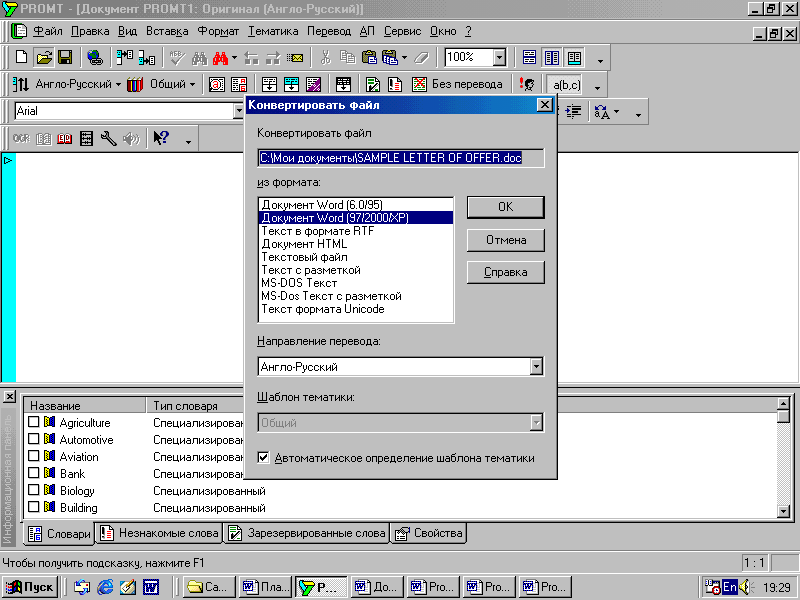This screenshot has width=800, height=600.
Task: Open the Общий topic toolbar dropdown
Action: 192,85
